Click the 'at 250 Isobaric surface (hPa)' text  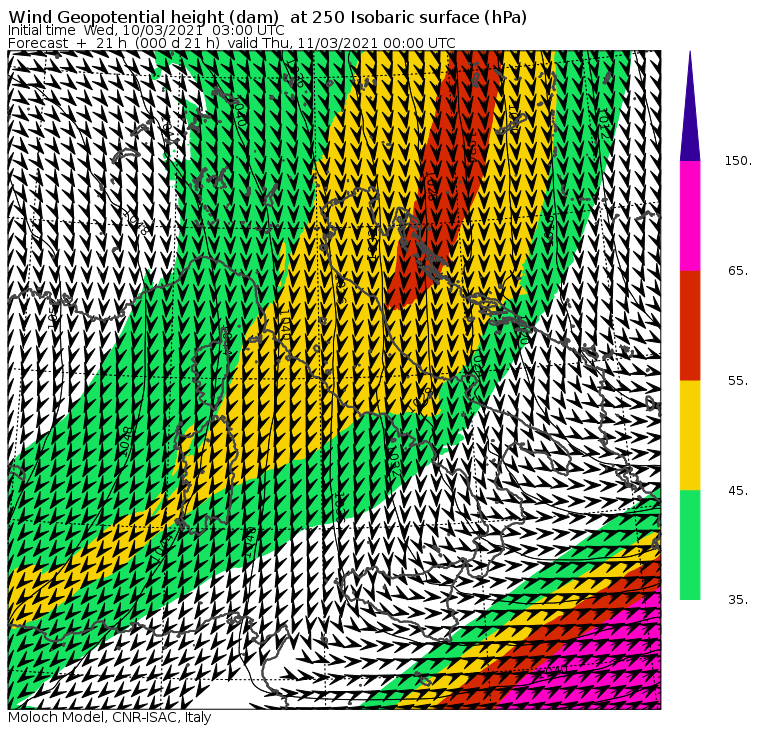click(408, 17)
